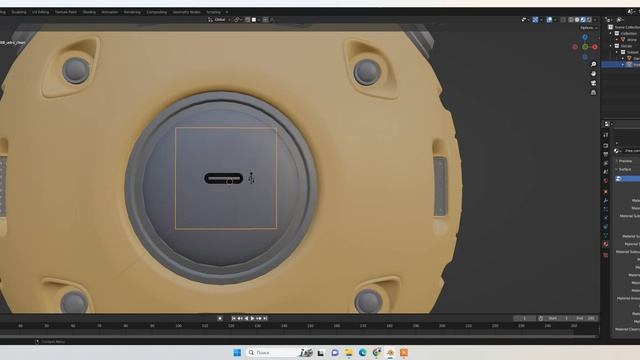
Task: Toggle X-ray mode button
Action: pyautogui.click(x=563, y=20)
